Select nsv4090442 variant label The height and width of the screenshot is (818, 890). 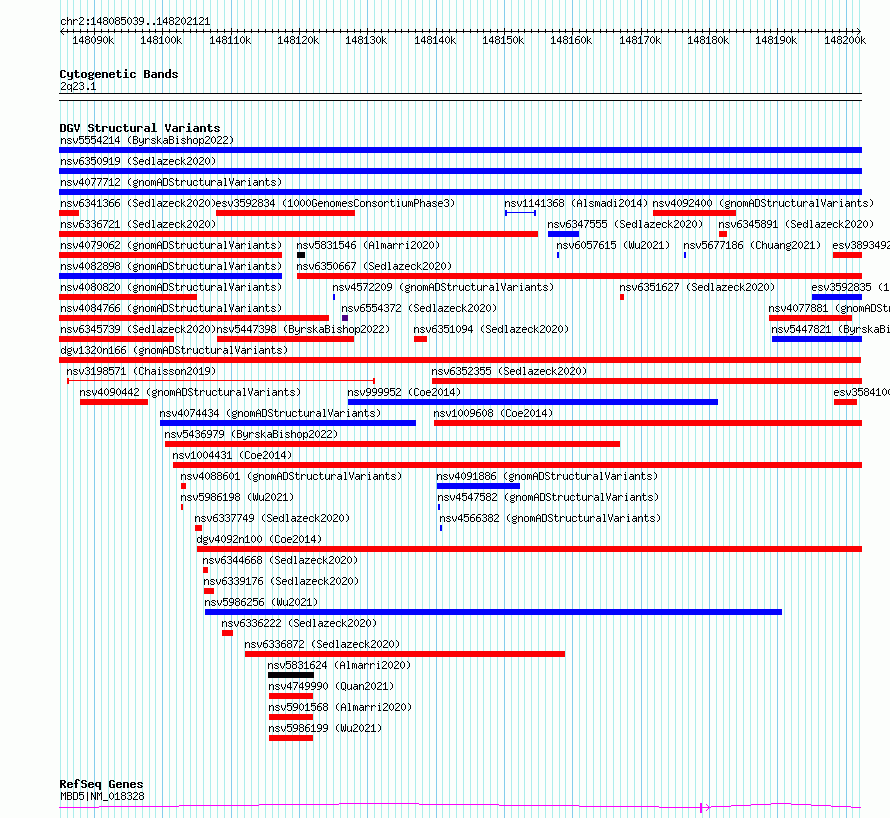coord(190,392)
